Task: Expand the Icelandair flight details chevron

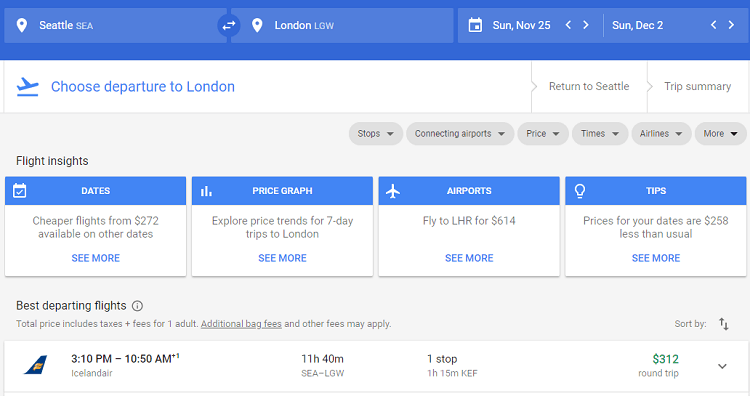Action: 722,366
